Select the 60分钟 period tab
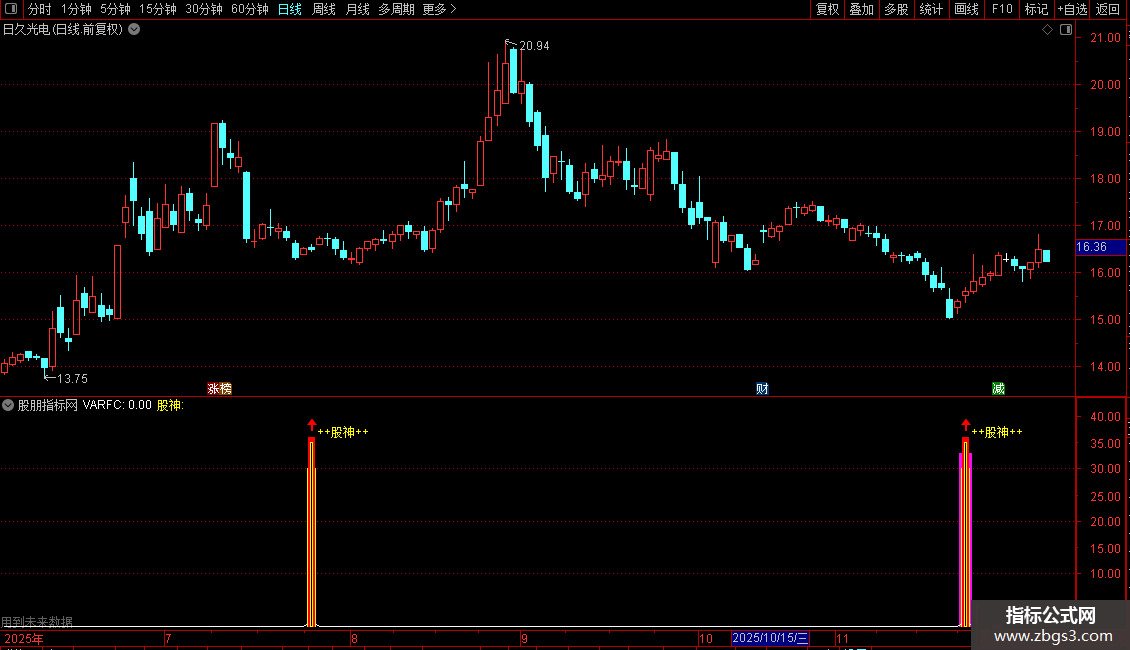 click(249, 9)
